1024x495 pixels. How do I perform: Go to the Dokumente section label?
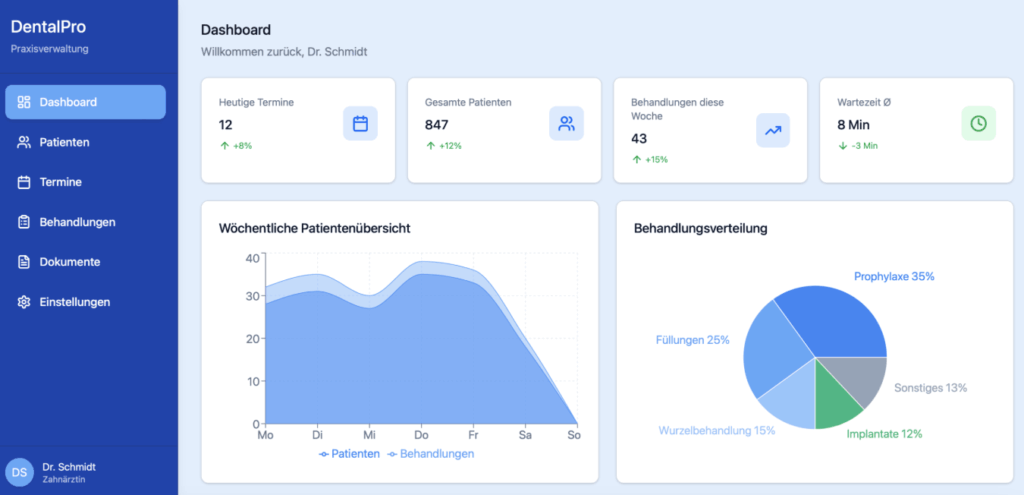tap(69, 262)
